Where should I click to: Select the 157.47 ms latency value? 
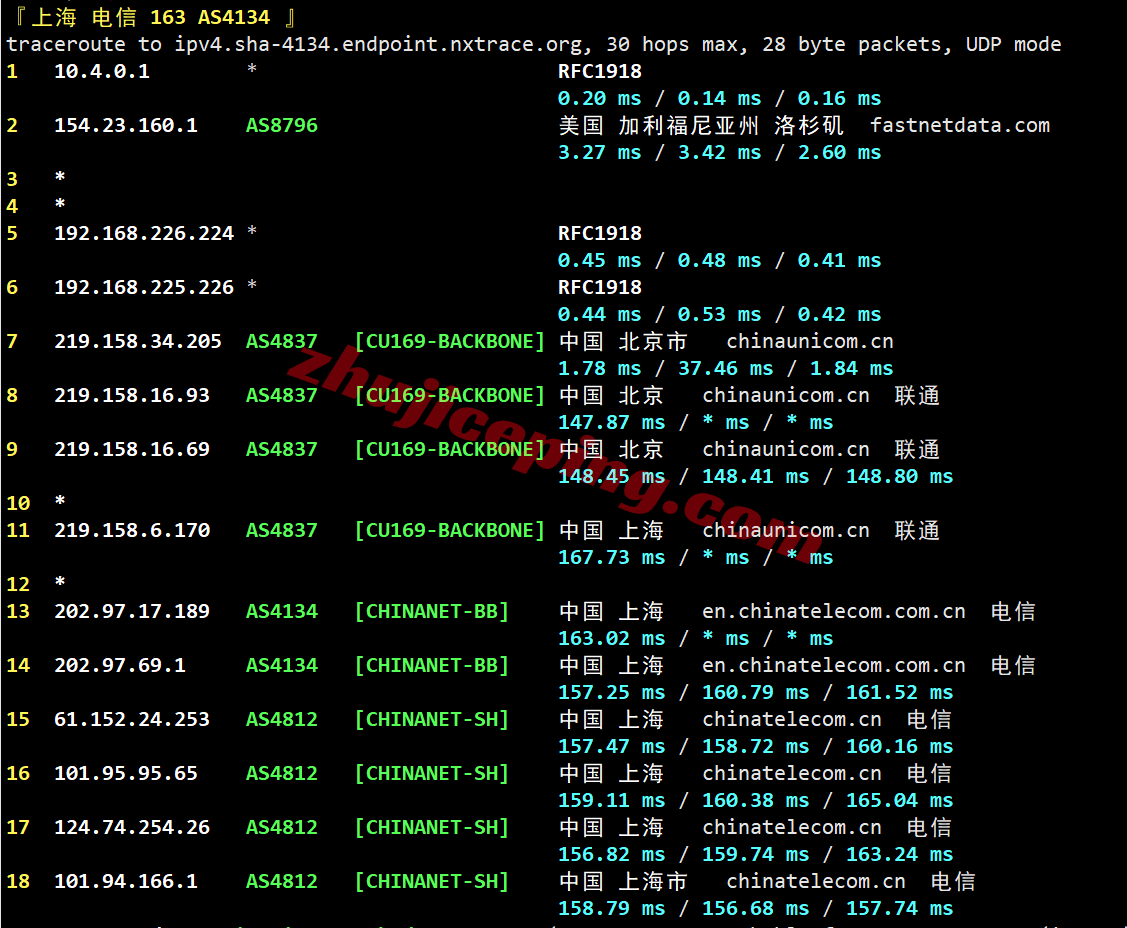[x=612, y=746]
